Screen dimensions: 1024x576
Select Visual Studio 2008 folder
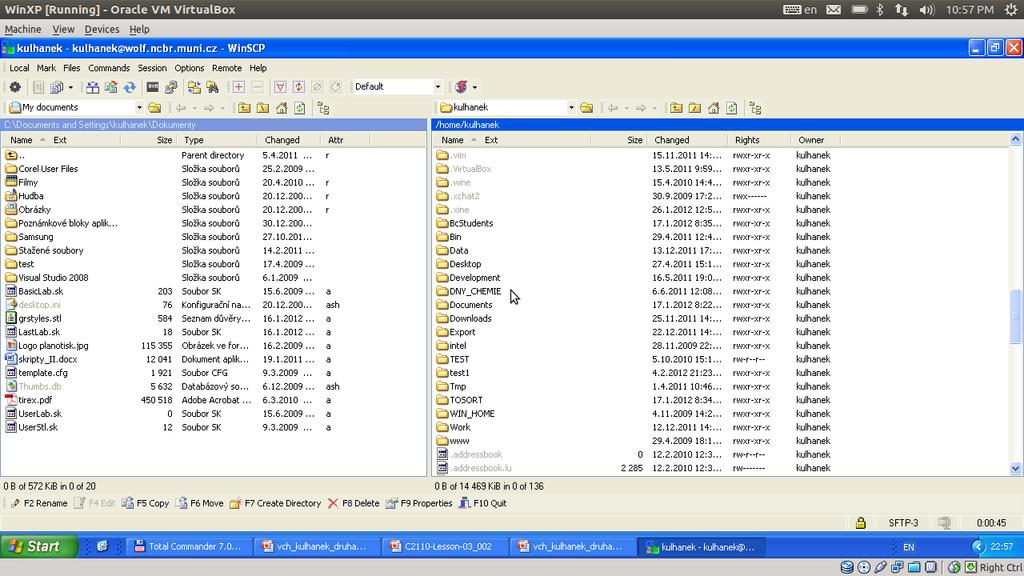[53, 278]
